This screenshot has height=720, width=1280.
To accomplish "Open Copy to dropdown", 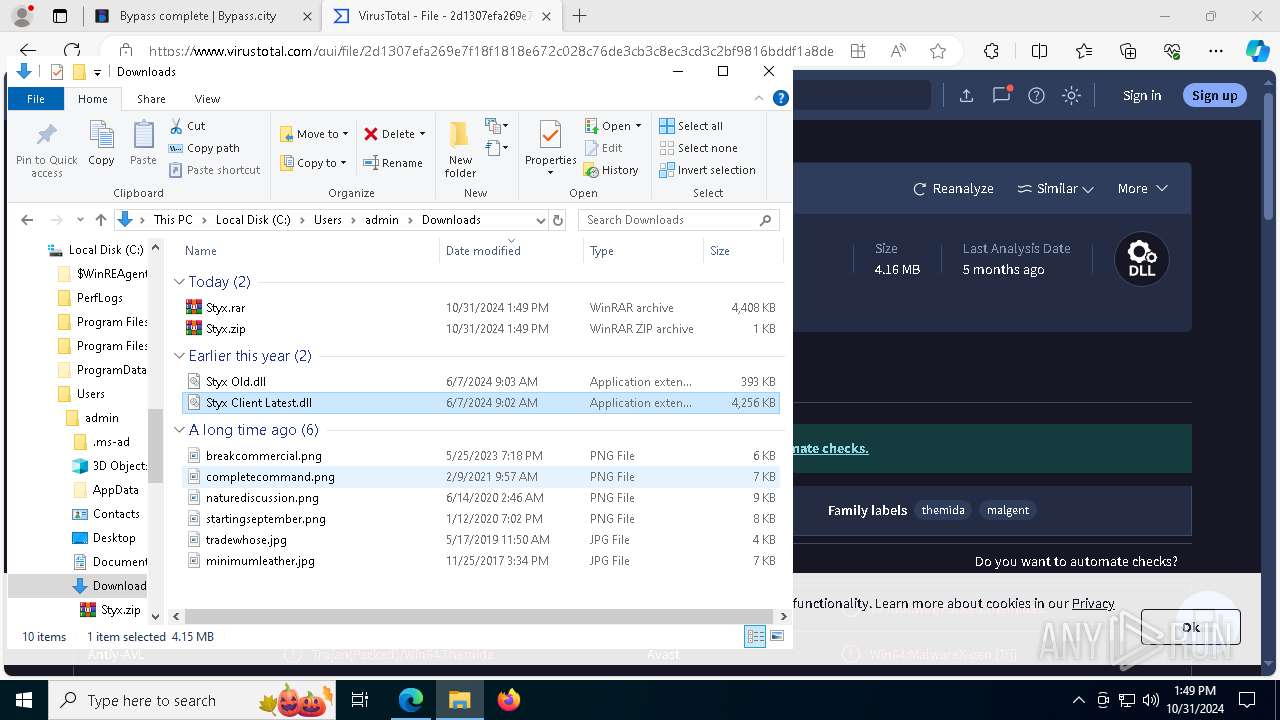I will [313, 163].
